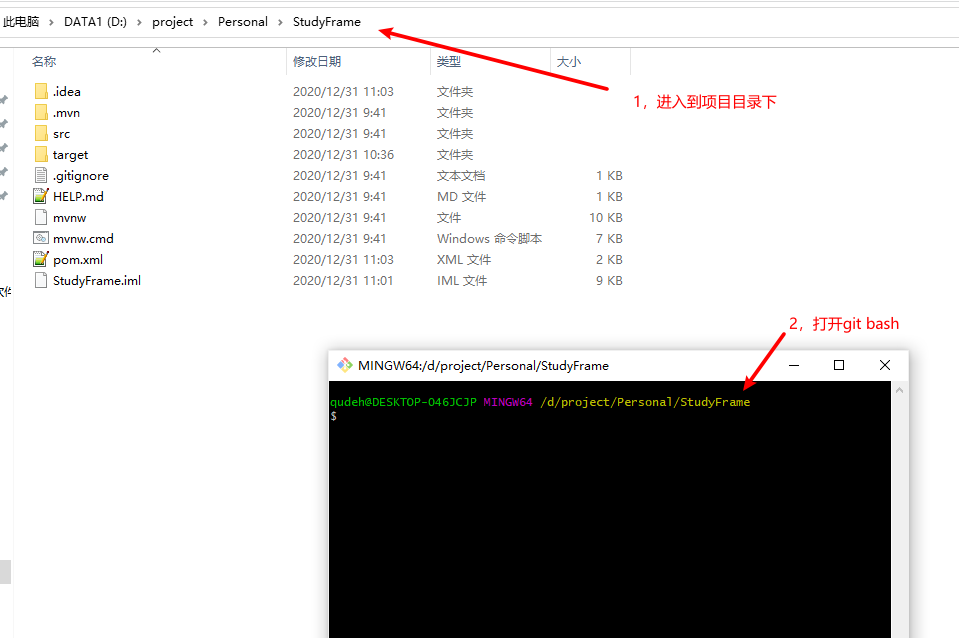Expand the chevron after 此电脑 breadcrumb
This screenshot has width=959, height=638.
tap(51, 23)
